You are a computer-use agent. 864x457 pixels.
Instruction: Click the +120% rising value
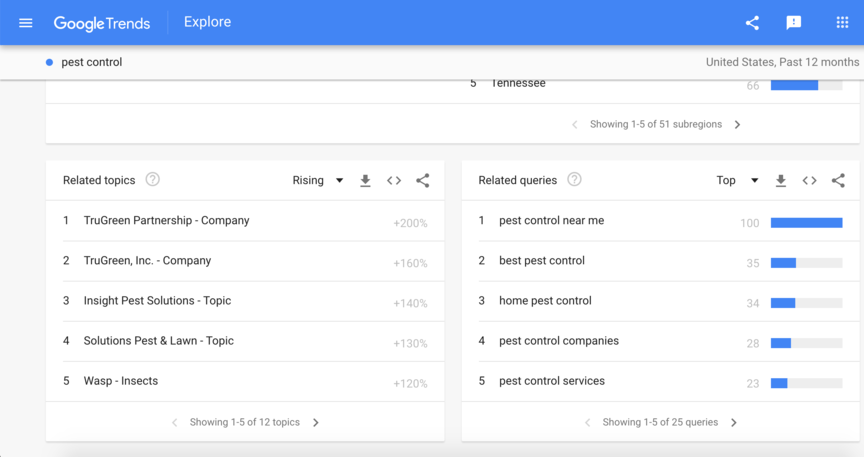(x=410, y=384)
